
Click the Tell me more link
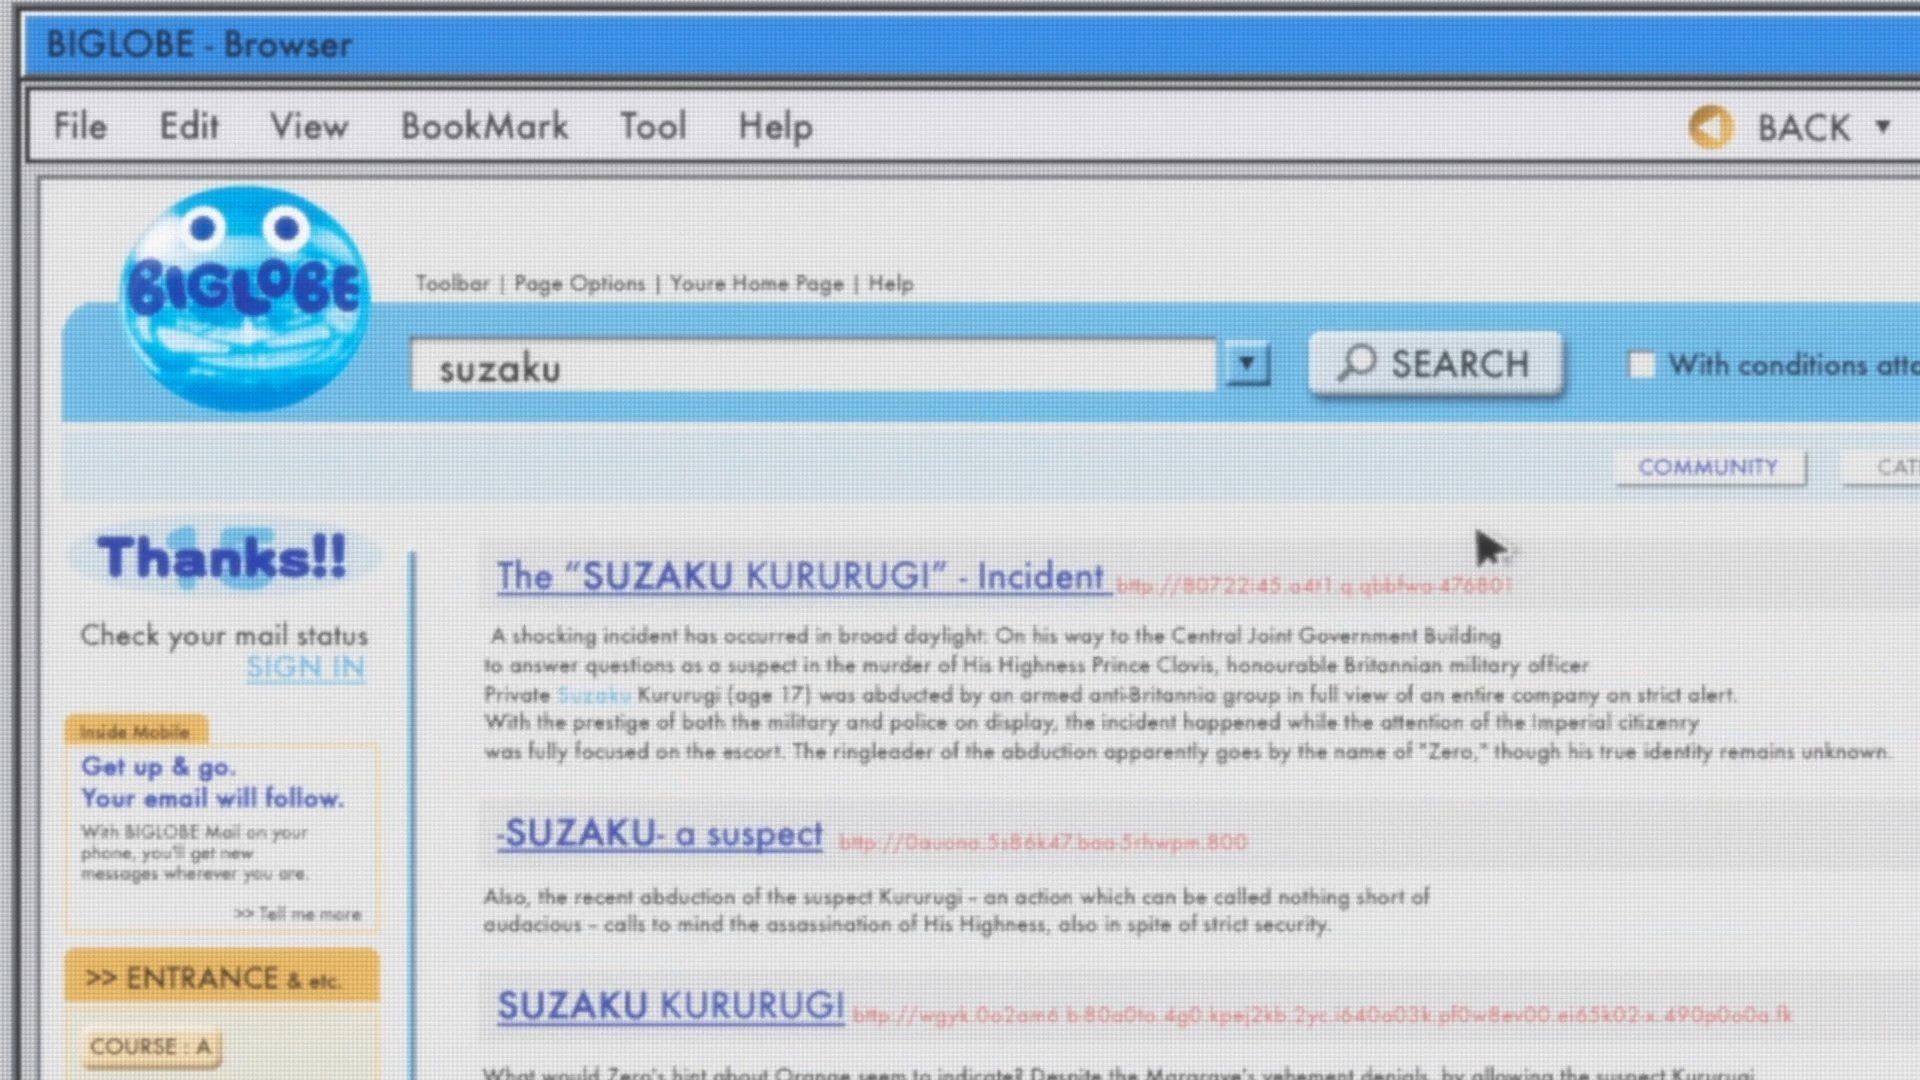(298, 914)
